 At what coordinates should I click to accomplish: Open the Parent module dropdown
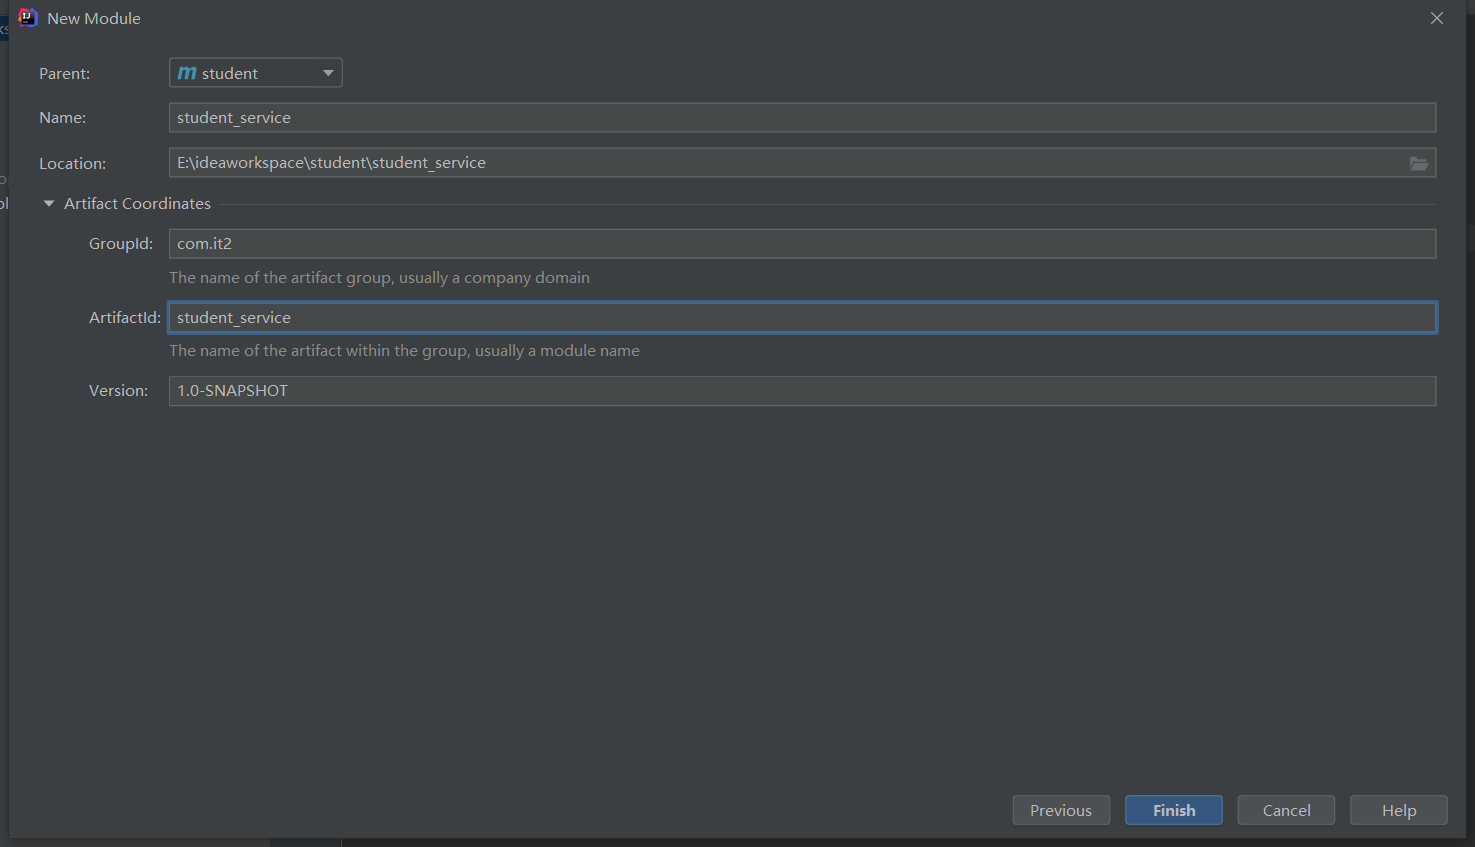pos(255,73)
